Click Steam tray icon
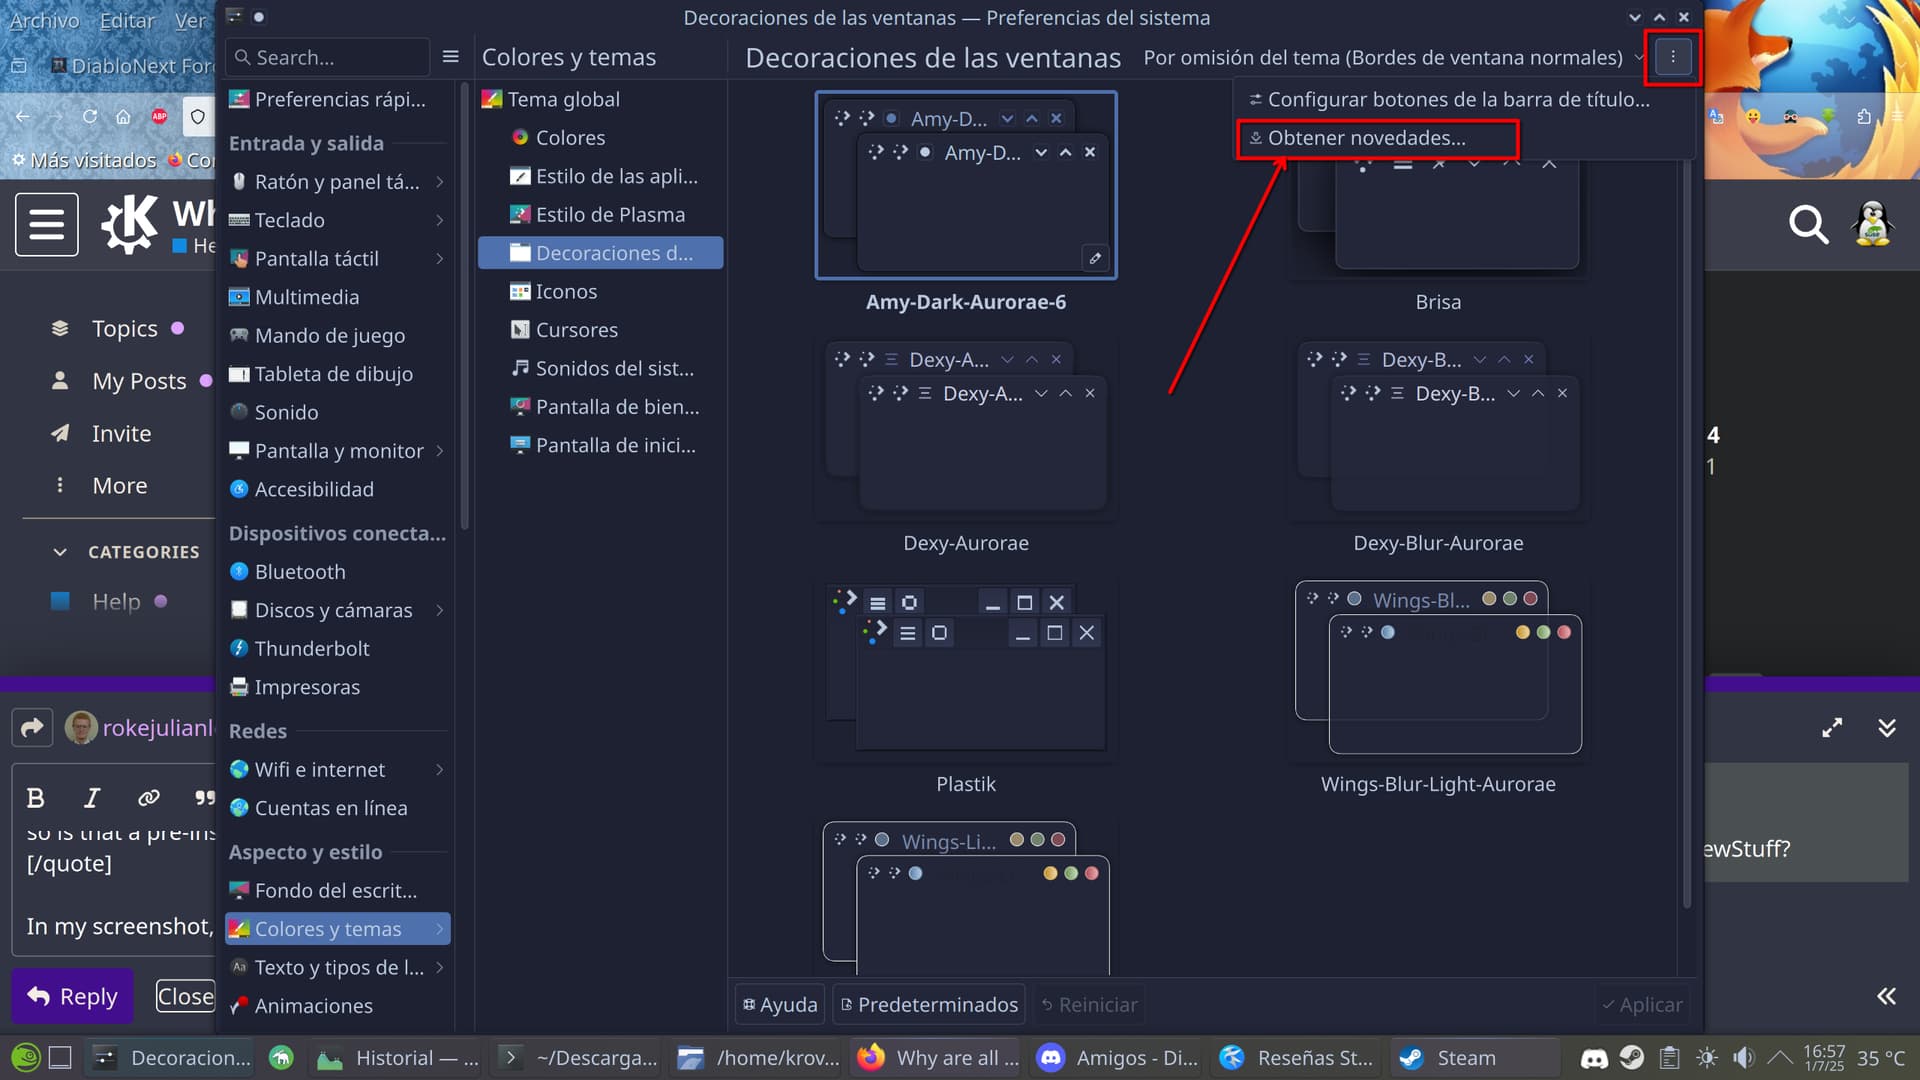 pos(1631,1058)
